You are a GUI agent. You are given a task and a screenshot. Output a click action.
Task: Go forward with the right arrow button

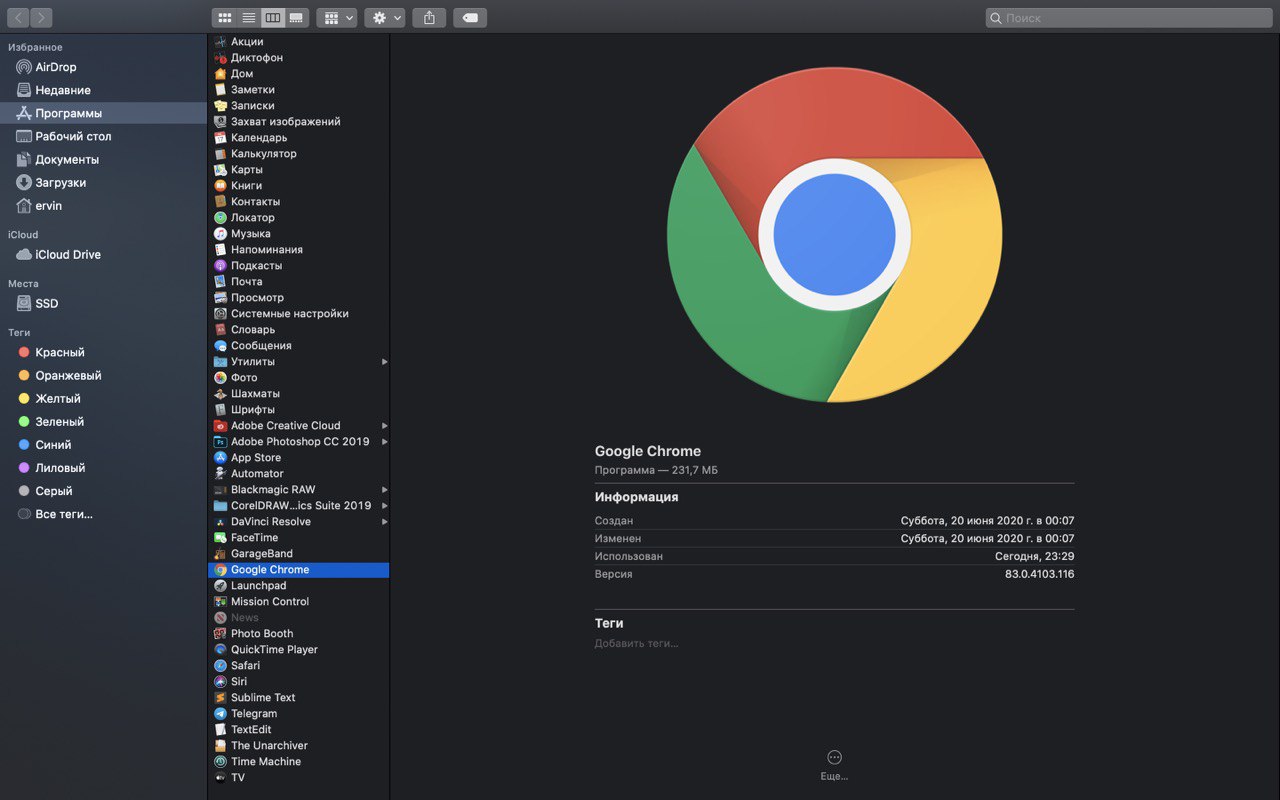tap(41, 17)
